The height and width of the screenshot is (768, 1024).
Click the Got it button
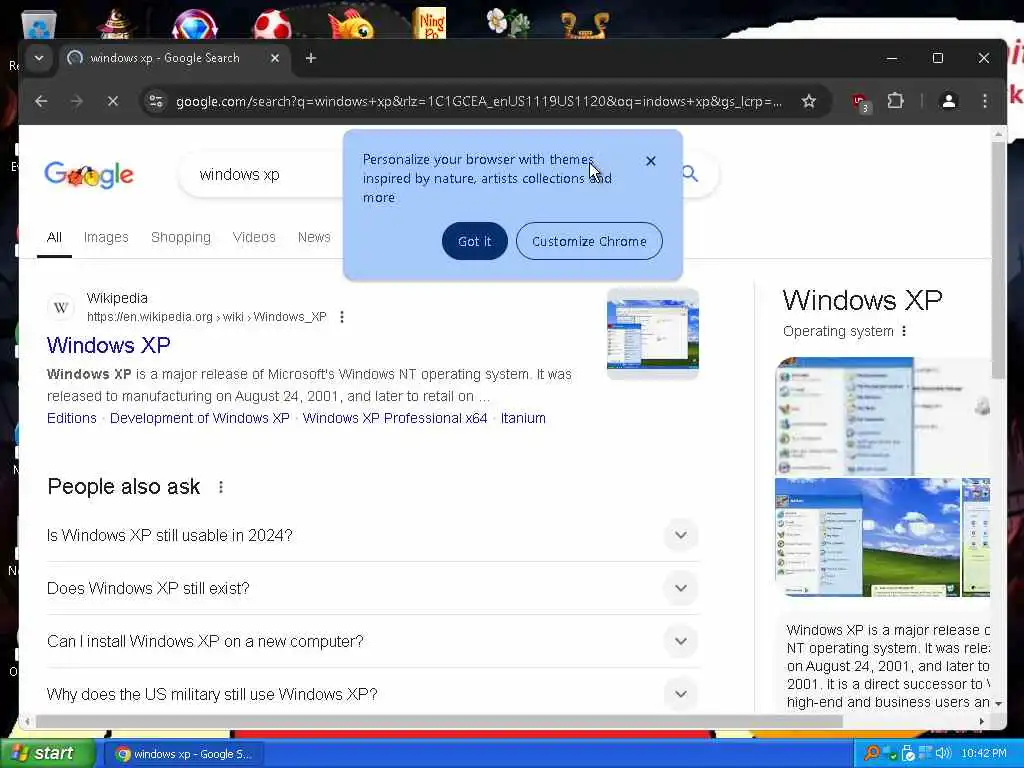(475, 241)
